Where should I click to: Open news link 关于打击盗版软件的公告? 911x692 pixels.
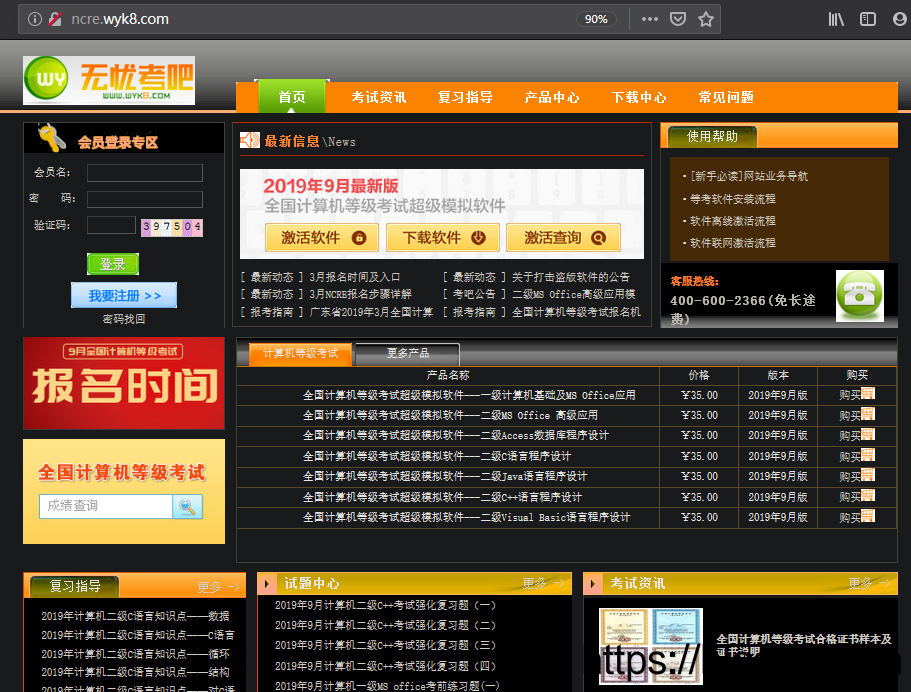571,277
